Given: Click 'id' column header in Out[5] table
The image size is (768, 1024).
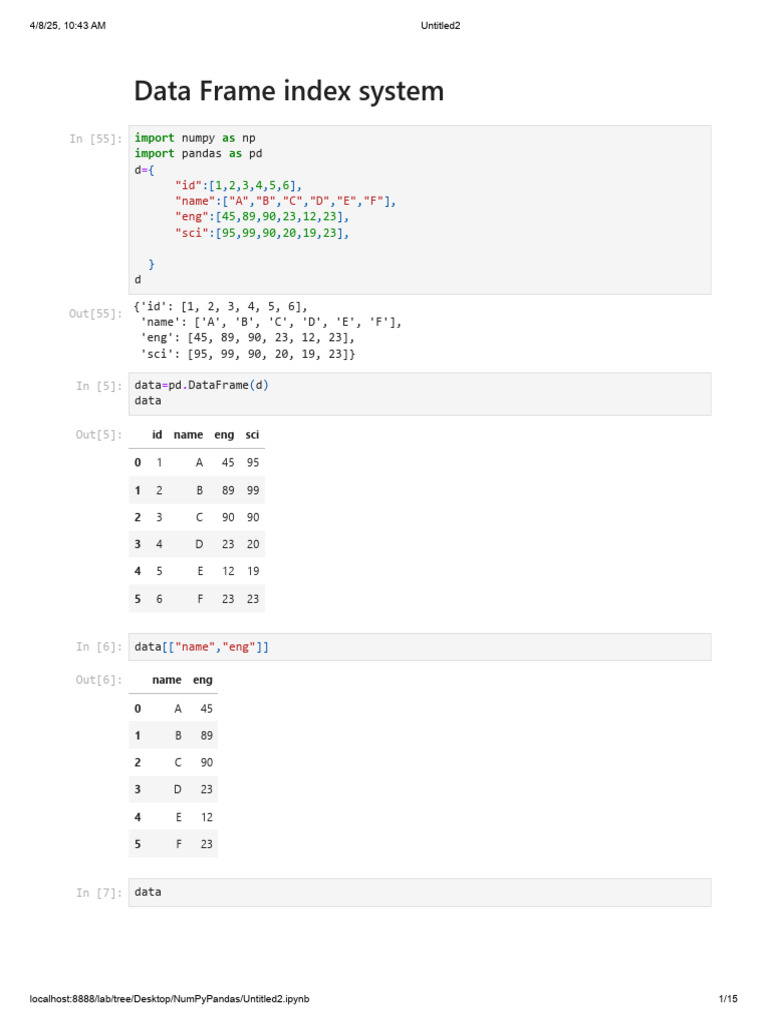Looking at the screenshot, I should click(x=157, y=435).
